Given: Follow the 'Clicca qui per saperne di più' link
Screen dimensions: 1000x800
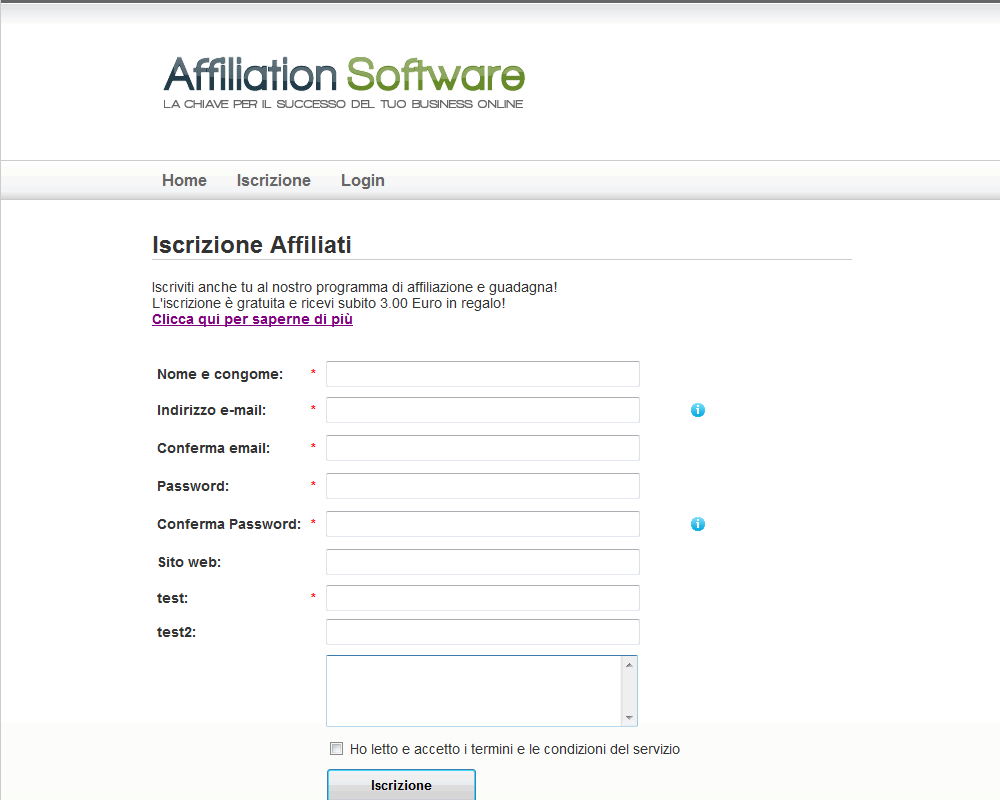Looking at the screenshot, I should click(252, 319).
